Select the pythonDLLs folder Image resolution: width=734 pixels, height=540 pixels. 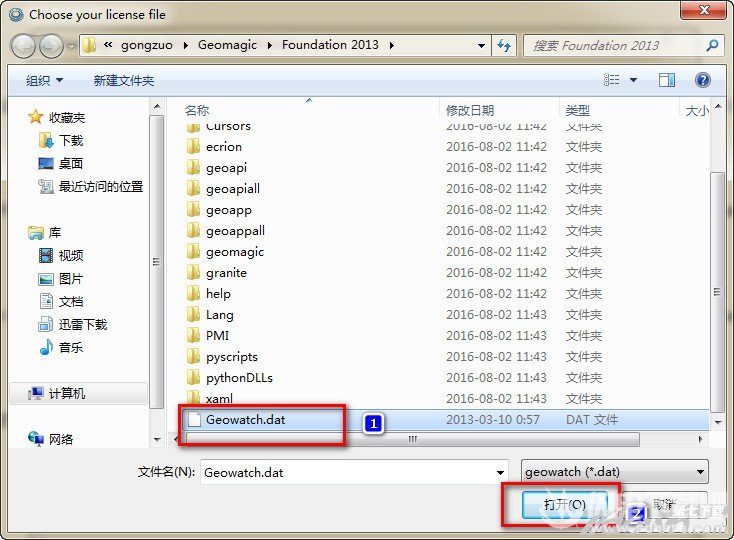point(239,378)
